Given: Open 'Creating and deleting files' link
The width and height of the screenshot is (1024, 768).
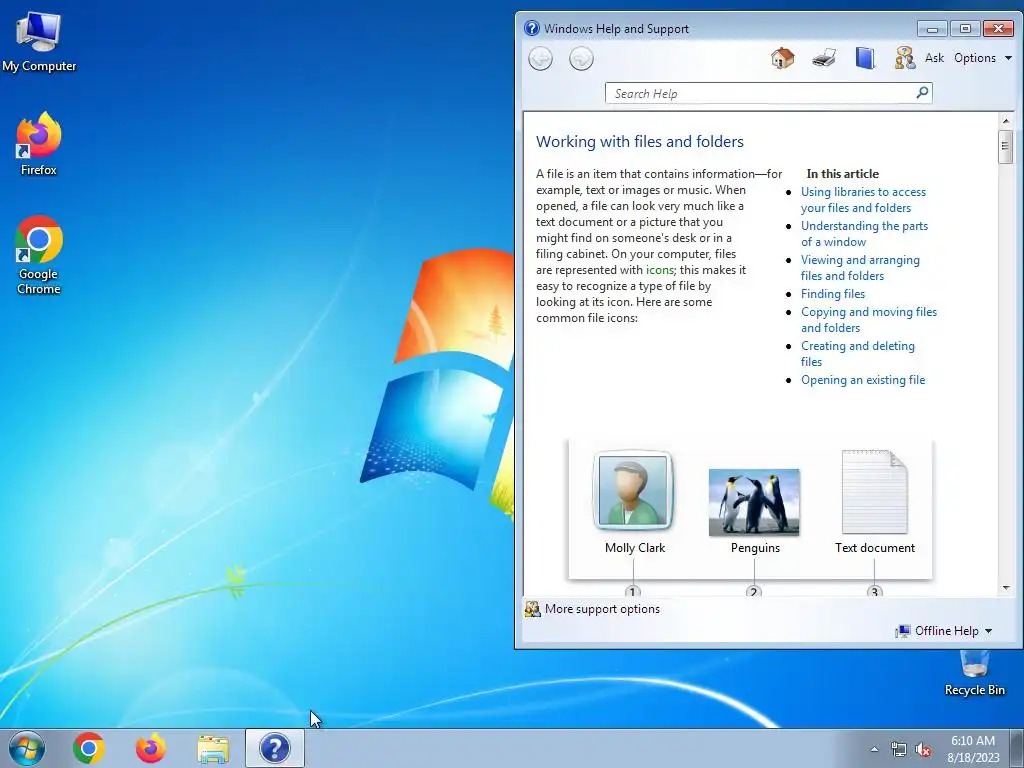Looking at the screenshot, I should (857, 354).
